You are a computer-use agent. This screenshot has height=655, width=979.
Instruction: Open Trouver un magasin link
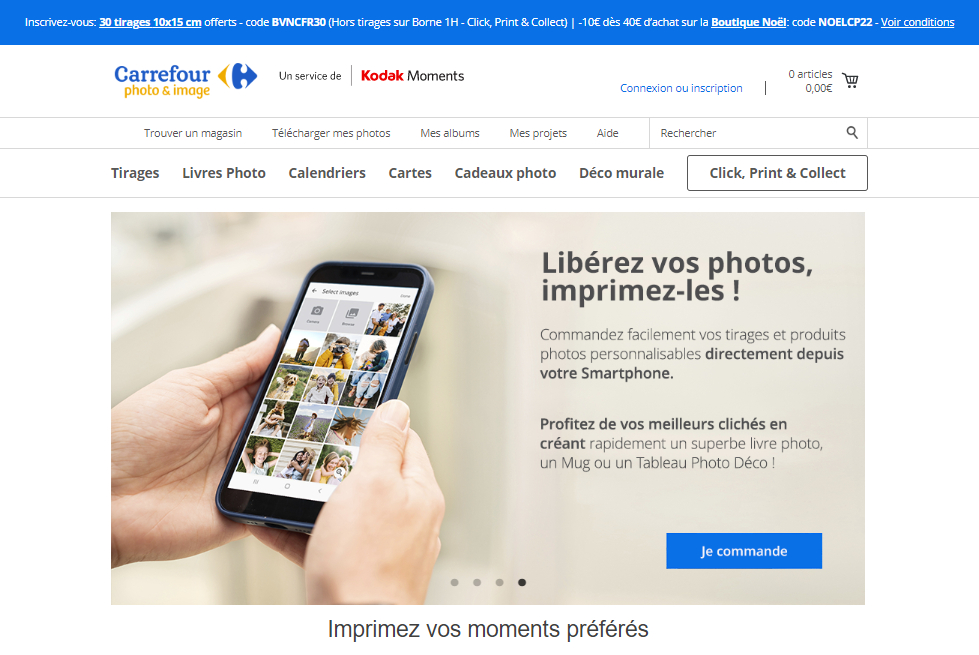pyautogui.click(x=193, y=133)
